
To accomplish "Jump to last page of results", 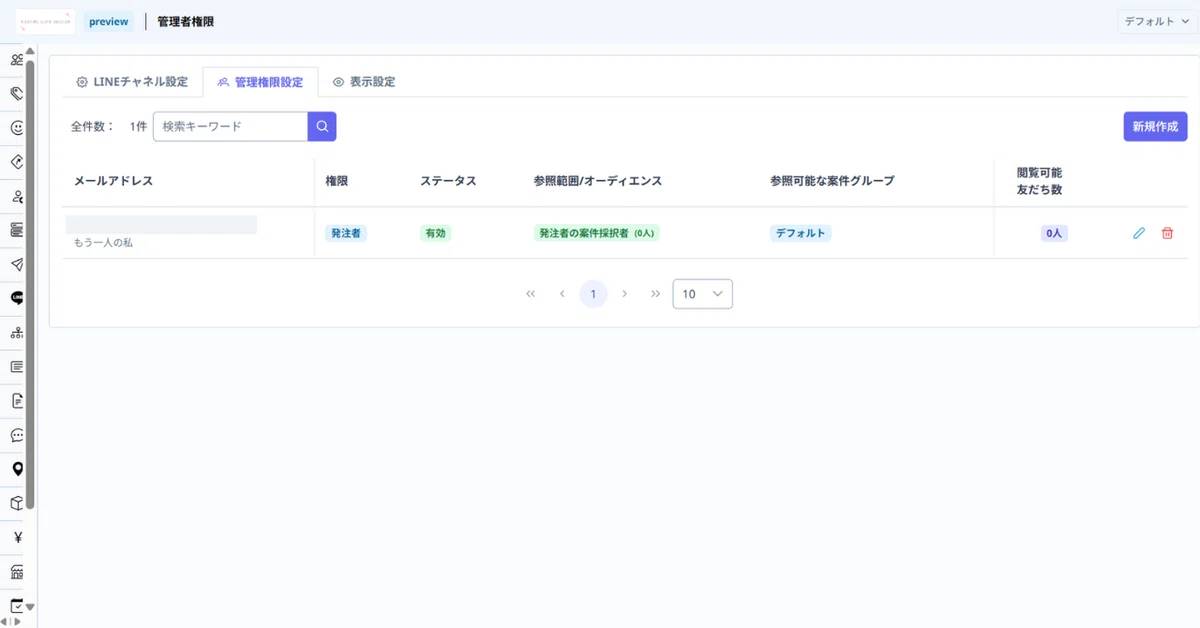I will (655, 294).
